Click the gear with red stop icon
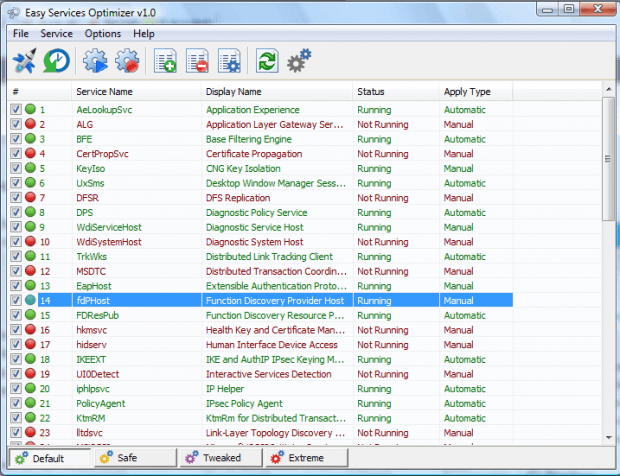The height and width of the screenshot is (476, 620). (127, 61)
